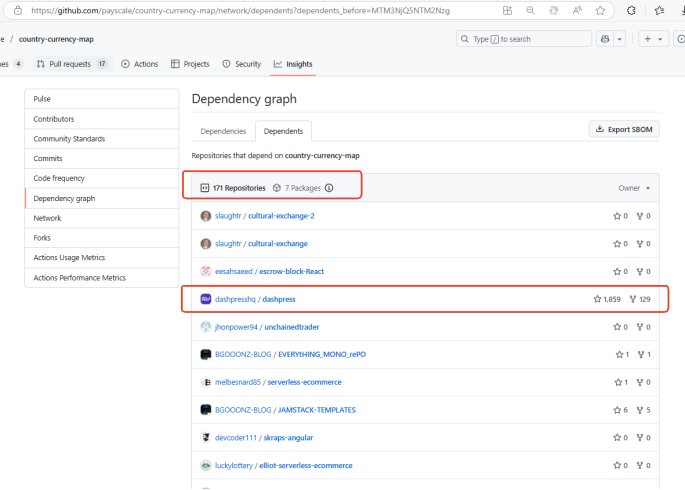685x490 pixels.
Task: Open the cultural-exchange-2 repository link
Action: [x=281, y=216]
